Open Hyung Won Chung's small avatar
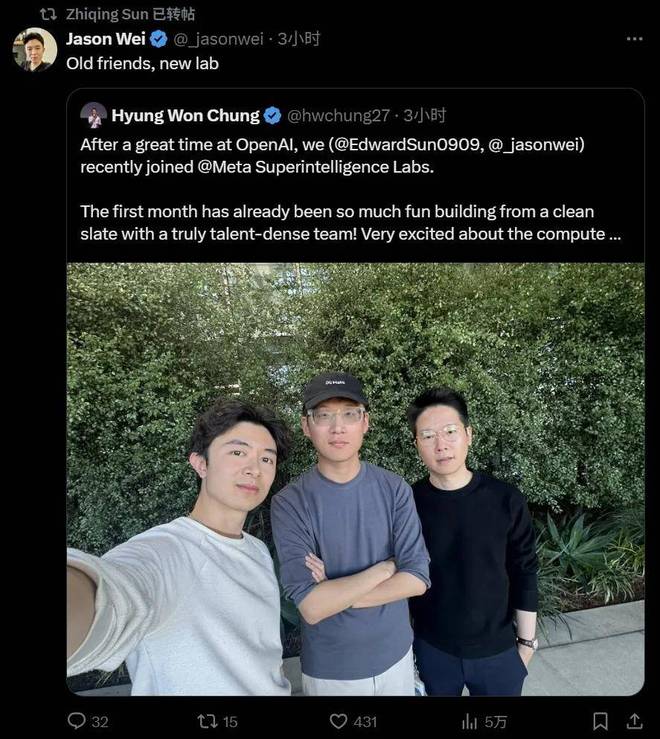Image resolution: width=660 pixels, height=739 pixels. [93, 115]
